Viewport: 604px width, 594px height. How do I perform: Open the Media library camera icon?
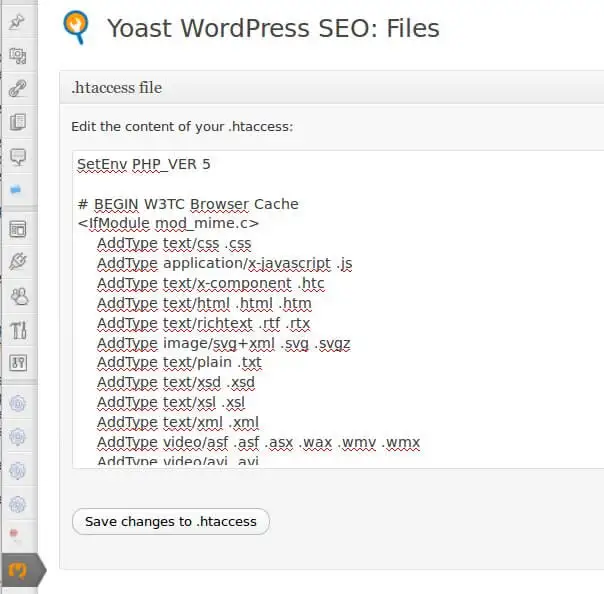pos(18,56)
